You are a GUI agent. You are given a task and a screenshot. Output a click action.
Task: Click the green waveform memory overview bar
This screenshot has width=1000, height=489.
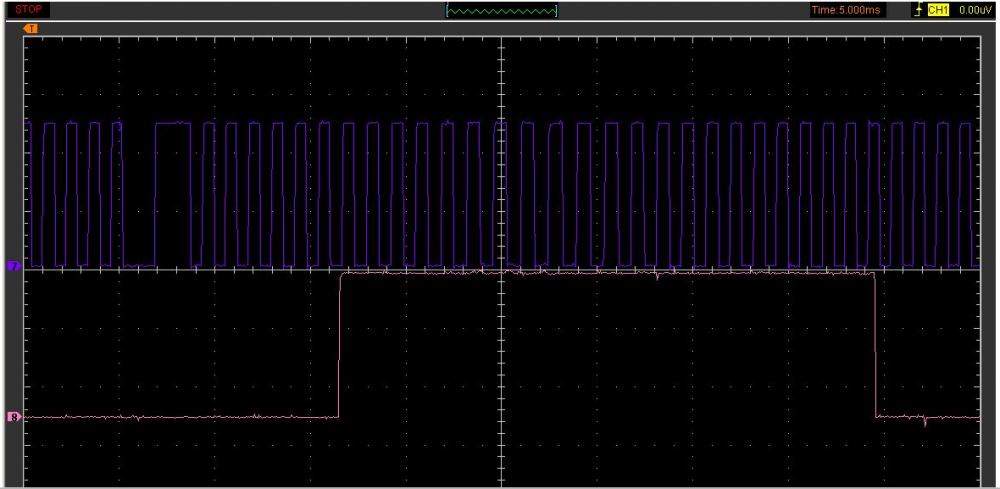(x=502, y=11)
